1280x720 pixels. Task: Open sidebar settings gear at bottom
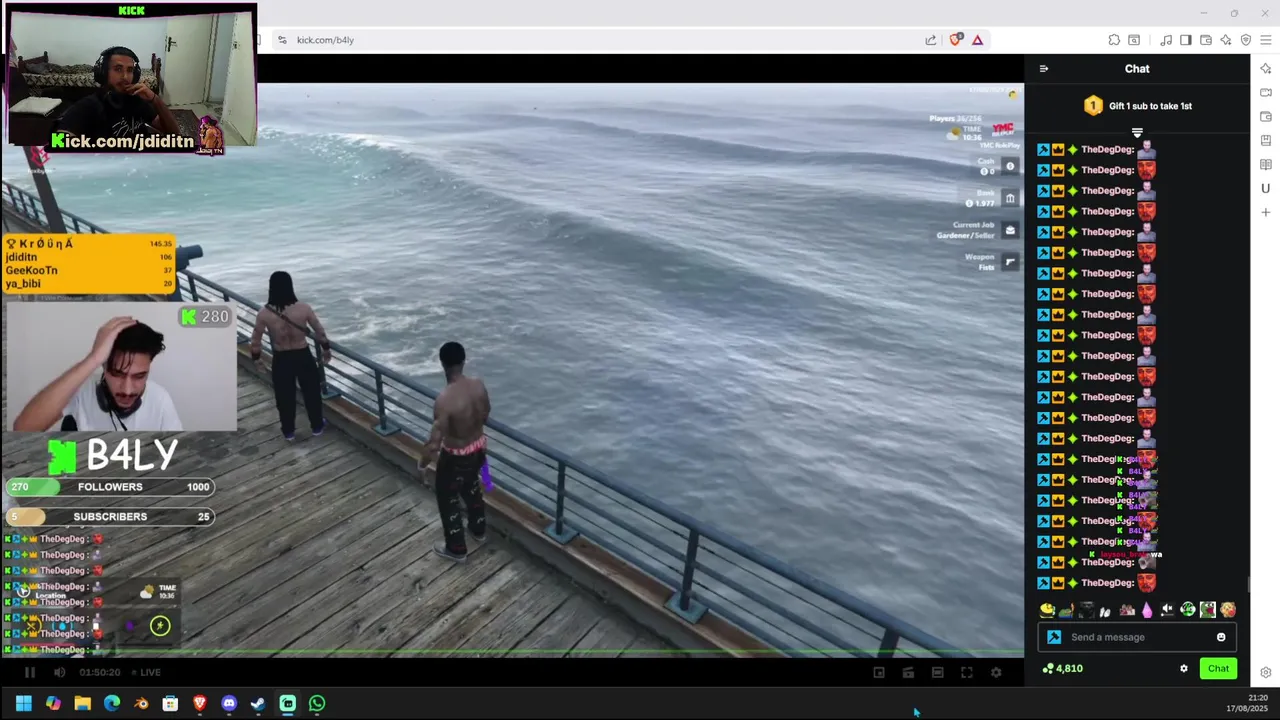(x=1266, y=673)
